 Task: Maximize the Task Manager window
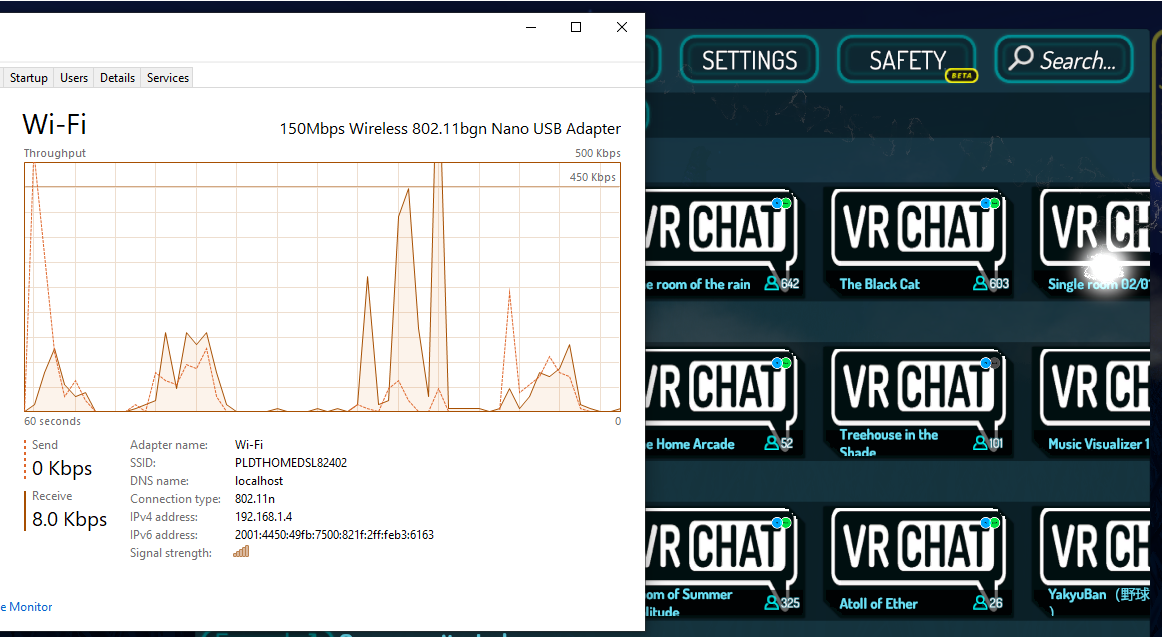pyautogui.click(x=576, y=27)
